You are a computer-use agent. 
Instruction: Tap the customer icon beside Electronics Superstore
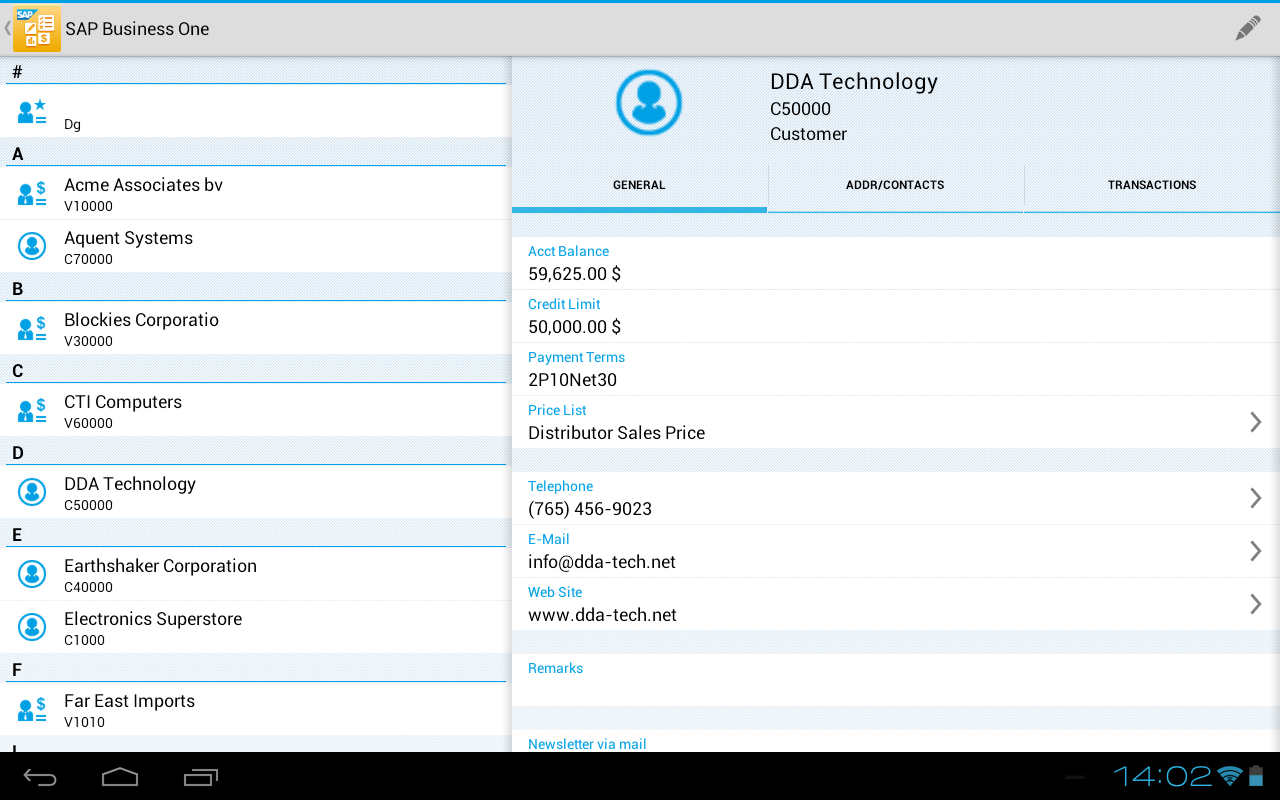click(x=31, y=627)
